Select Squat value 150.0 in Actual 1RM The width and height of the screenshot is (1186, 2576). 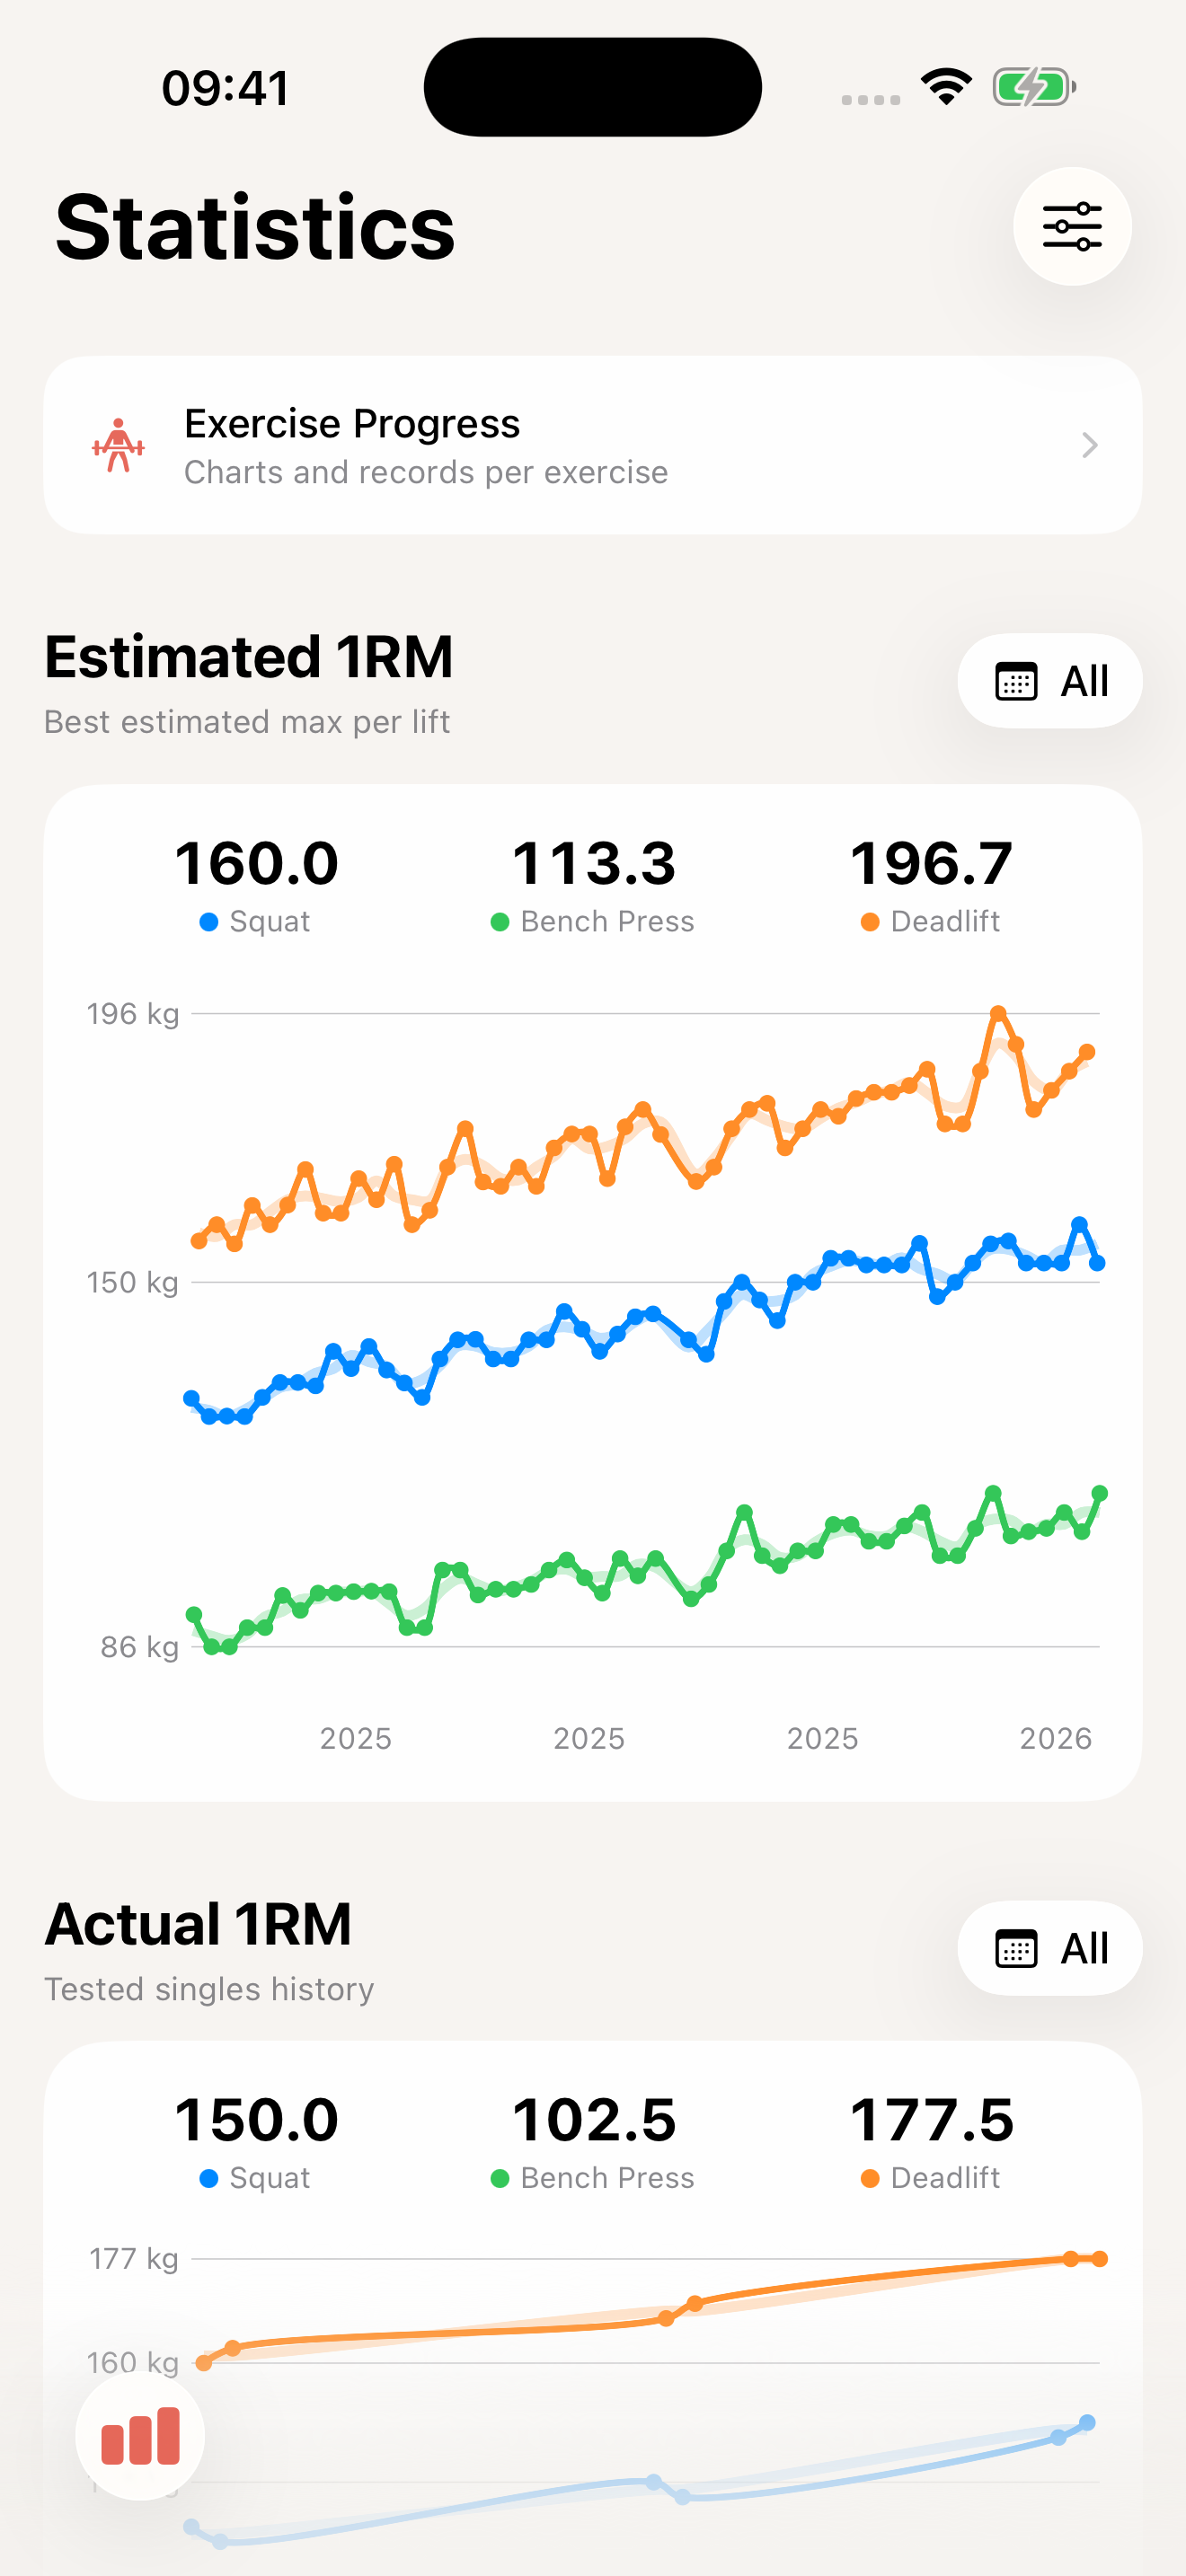pyautogui.click(x=256, y=2120)
